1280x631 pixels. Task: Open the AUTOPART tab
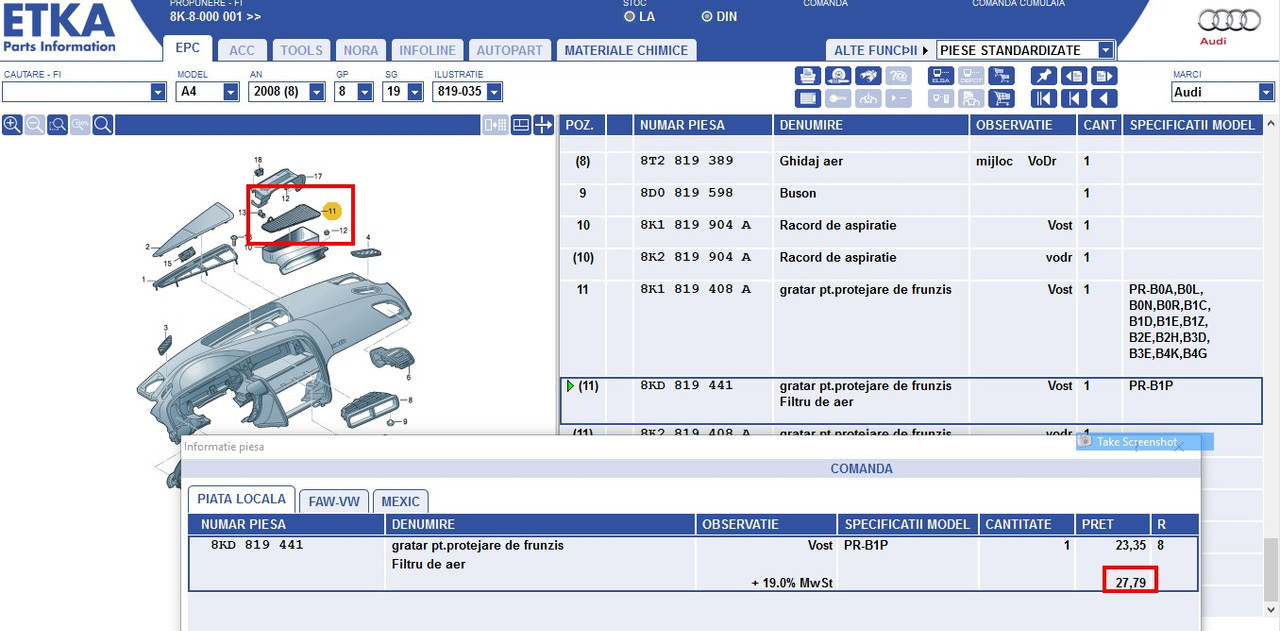509,50
